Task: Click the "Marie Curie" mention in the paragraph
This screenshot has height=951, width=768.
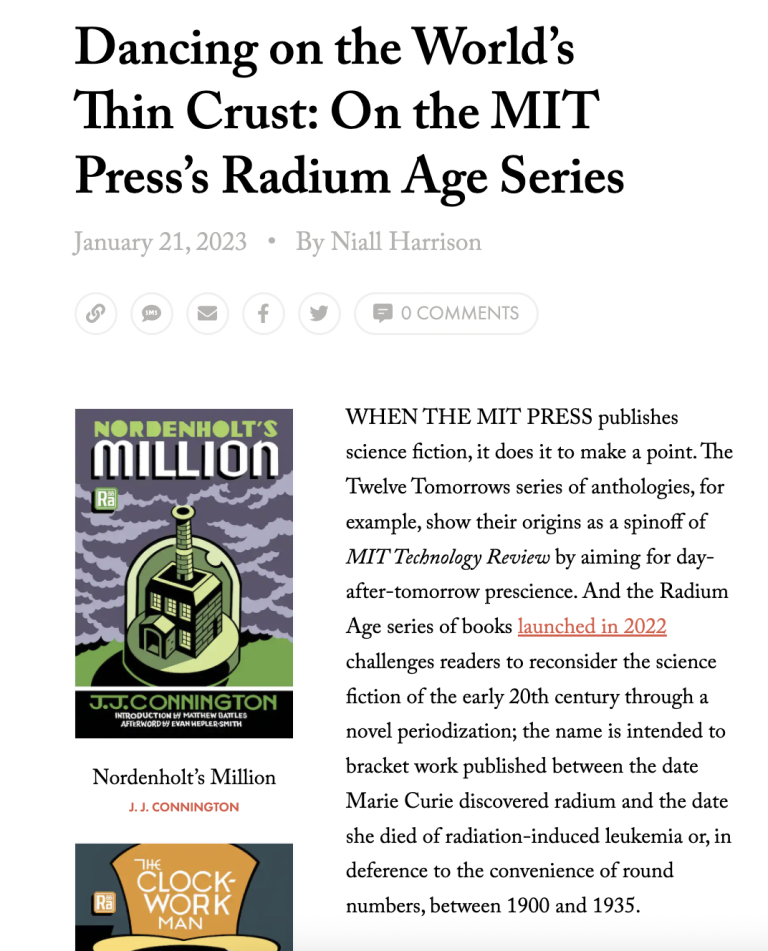Action: [402, 802]
